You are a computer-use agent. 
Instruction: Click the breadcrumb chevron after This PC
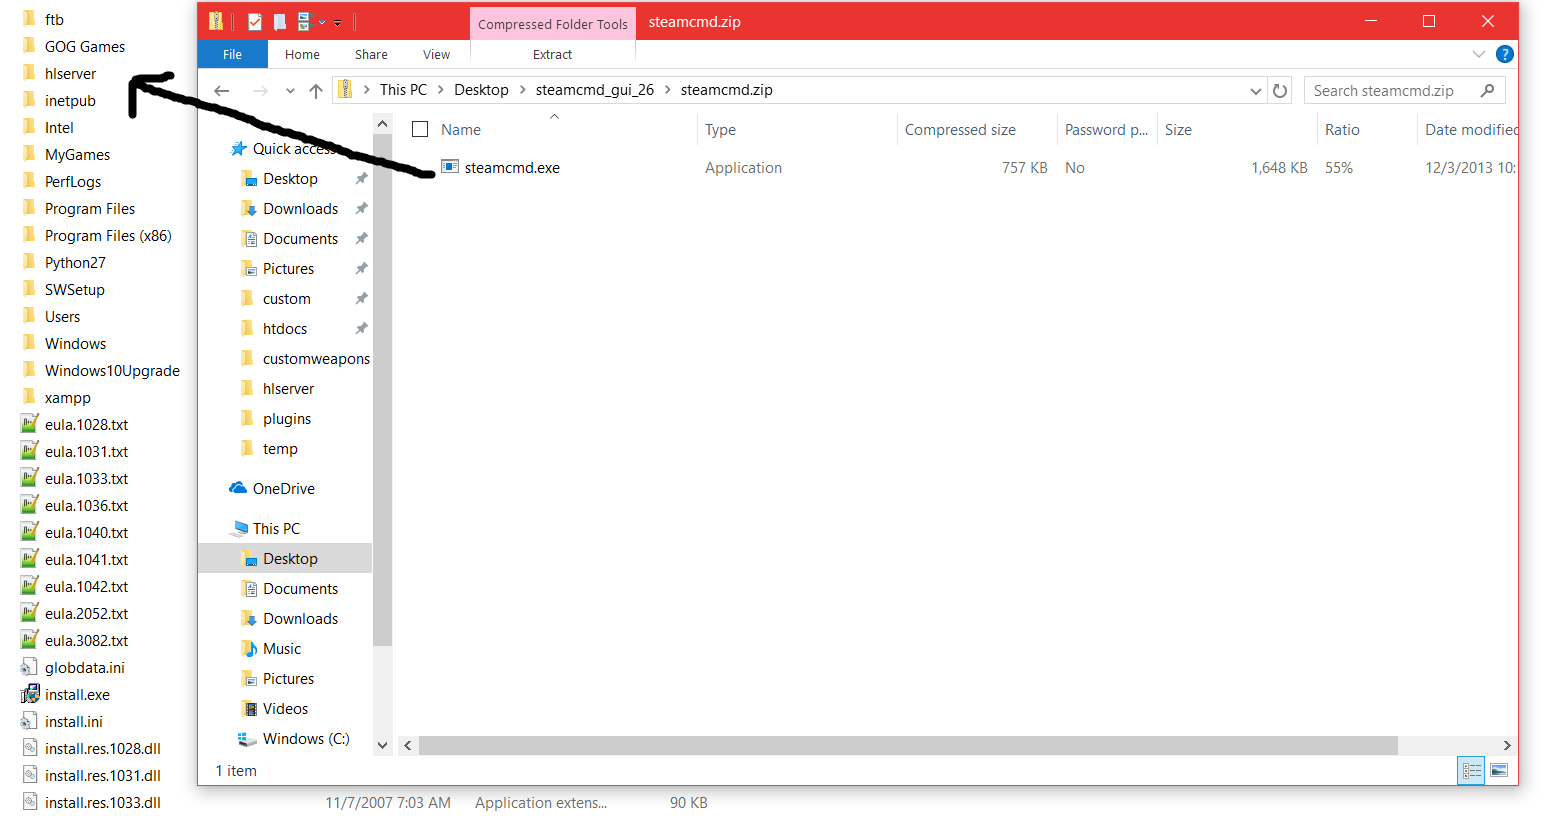point(440,90)
